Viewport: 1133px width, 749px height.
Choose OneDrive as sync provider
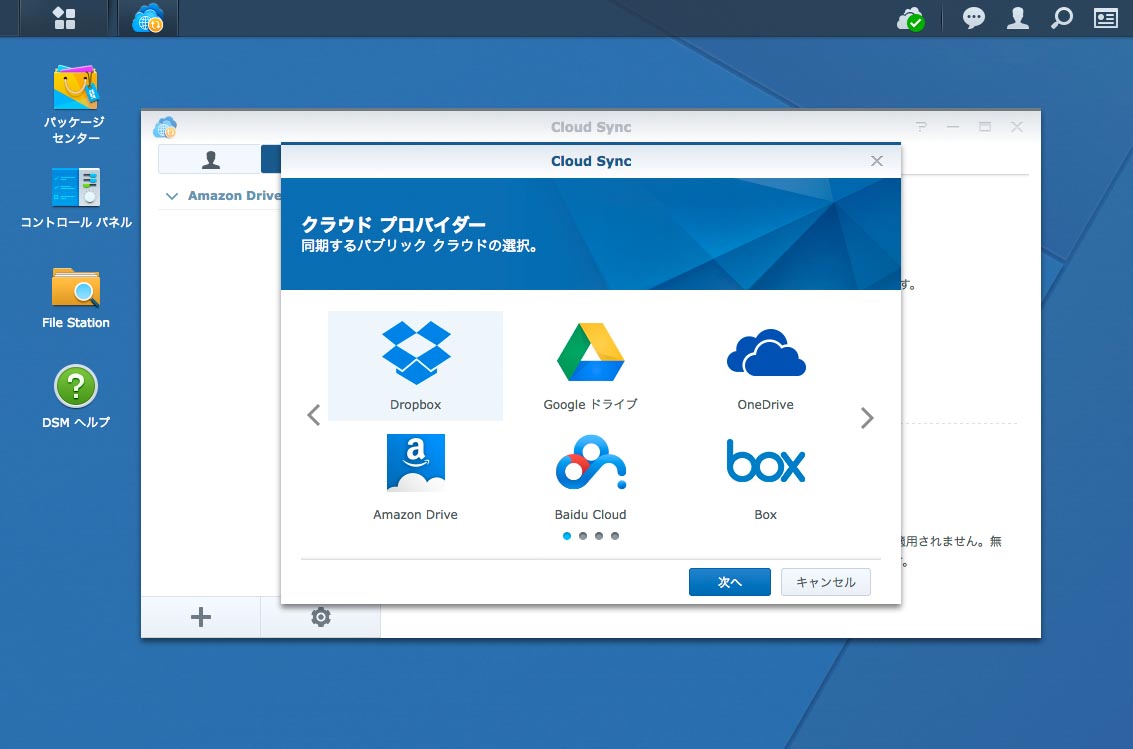point(765,365)
